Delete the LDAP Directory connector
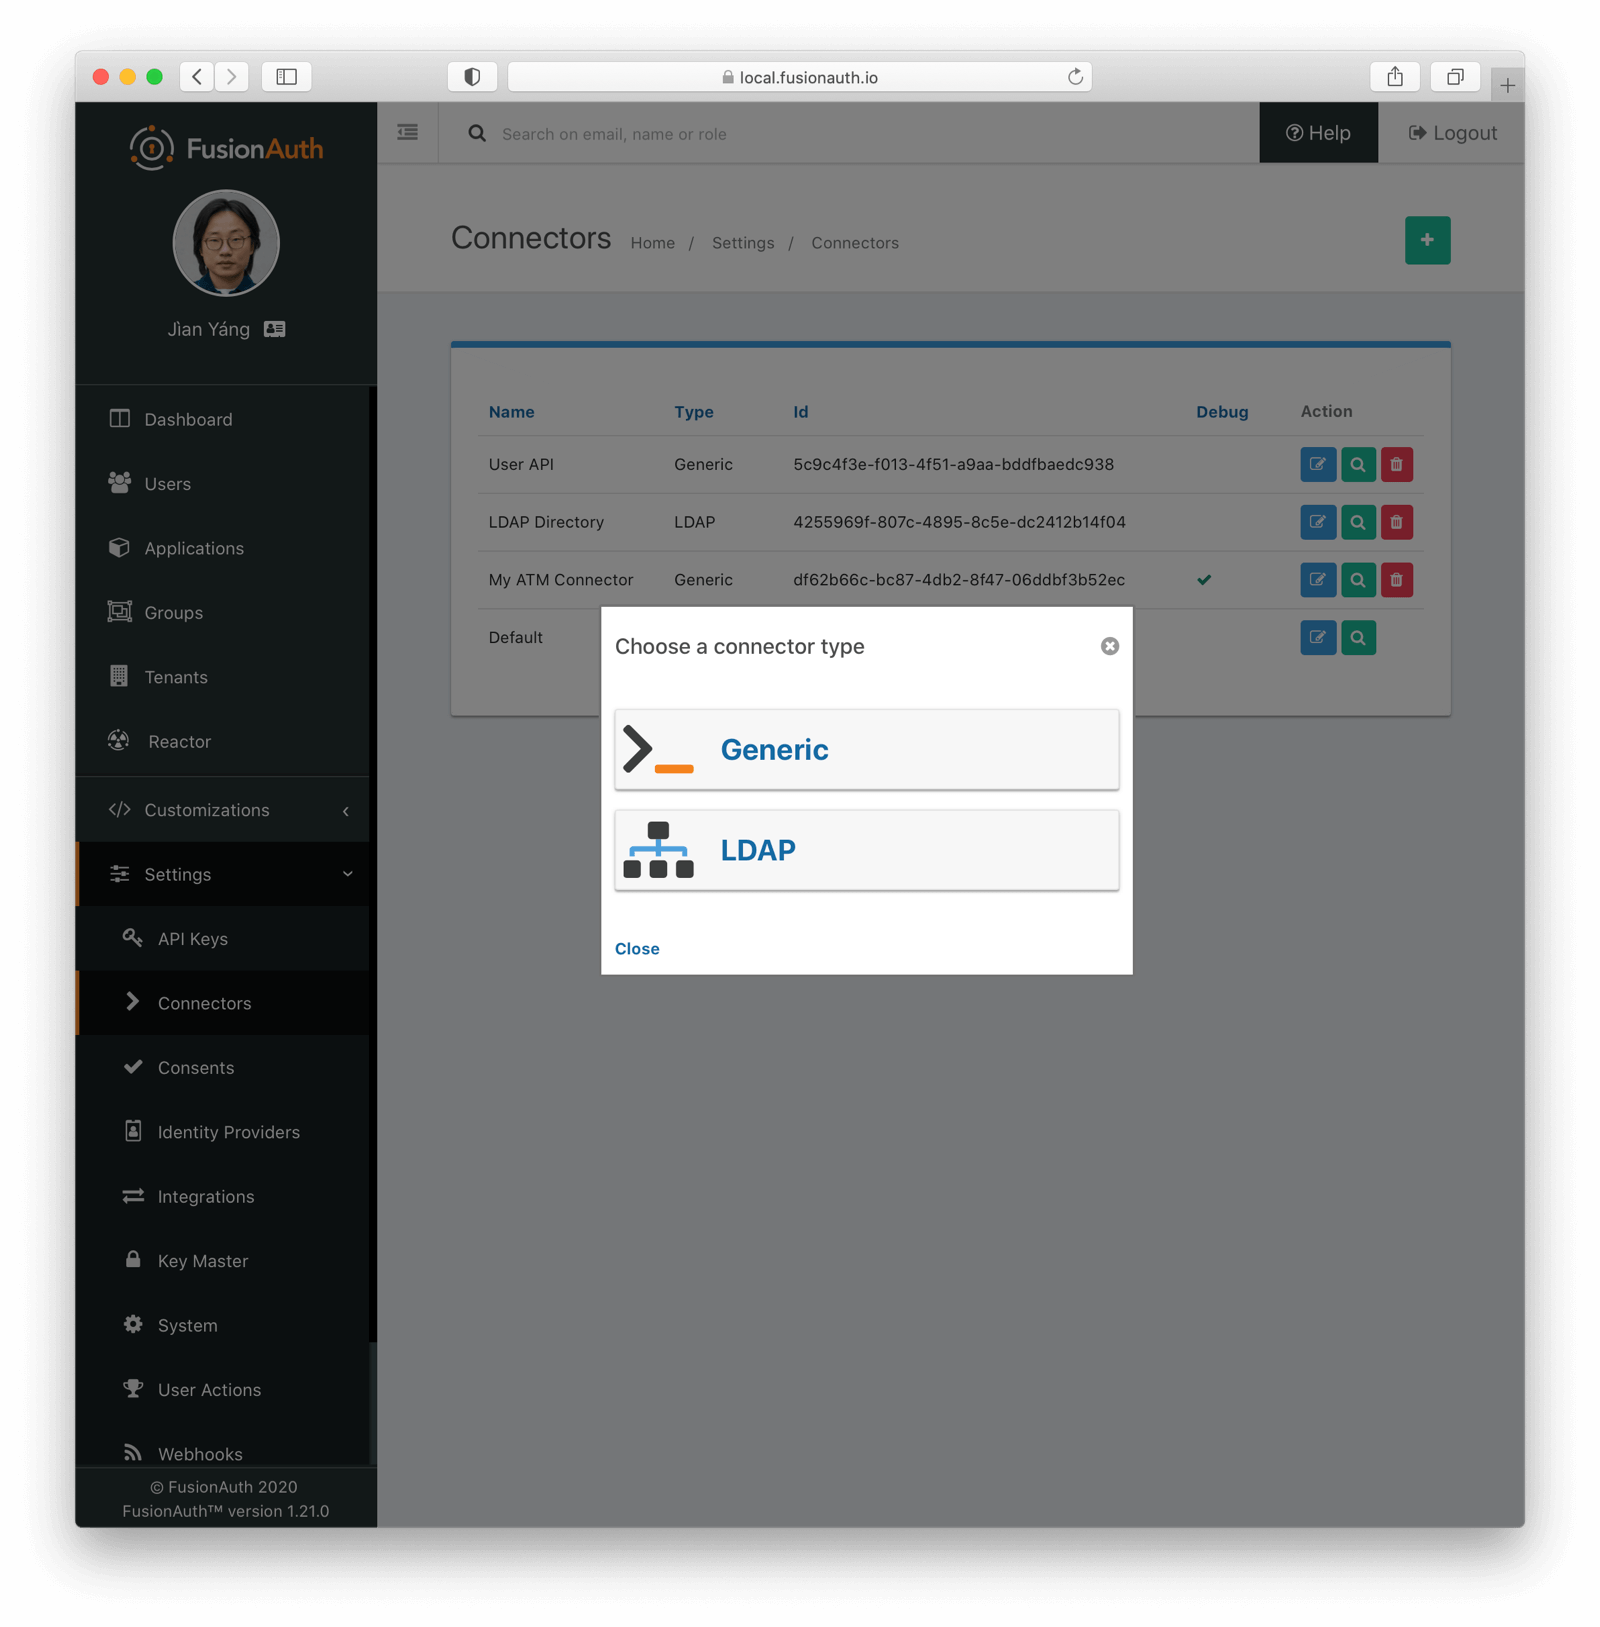Viewport: 1600px width, 1627px height. (1396, 522)
